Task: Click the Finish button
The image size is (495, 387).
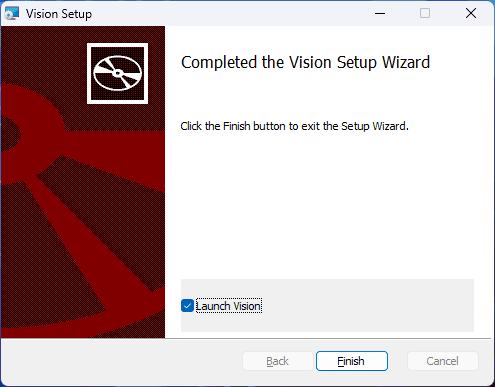Action: tap(352, 361)
